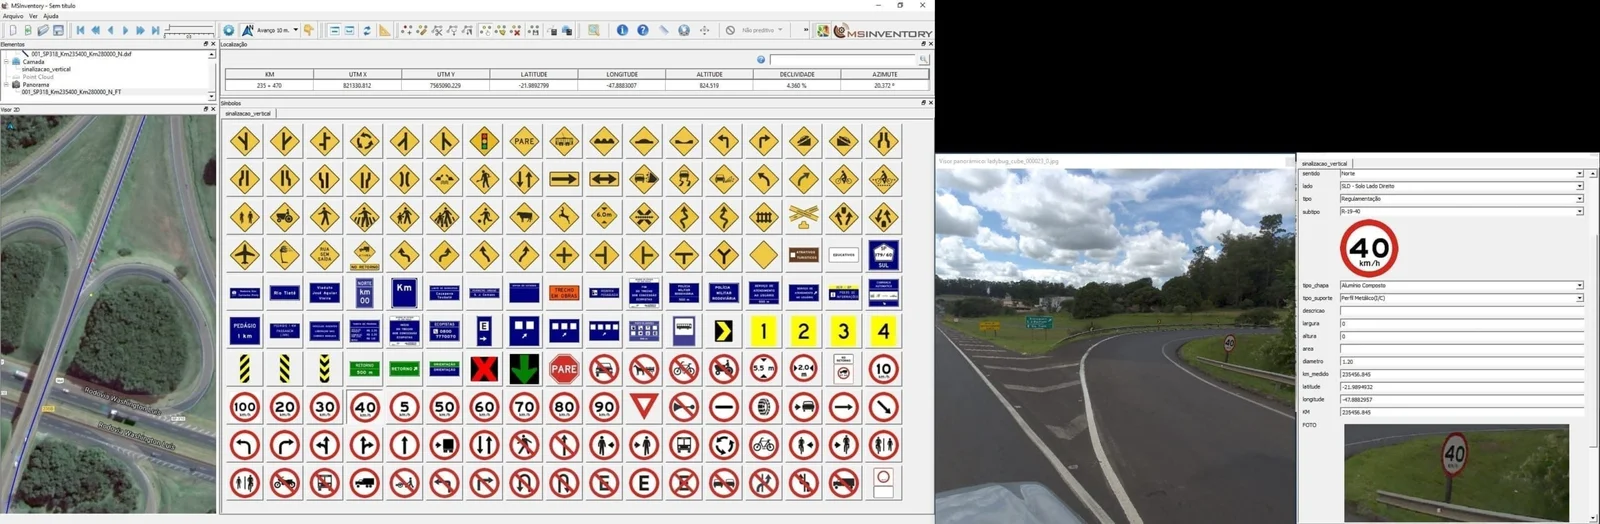
Task: Open the Avanço 10 m. dropdown
Action: pos(295,31)
